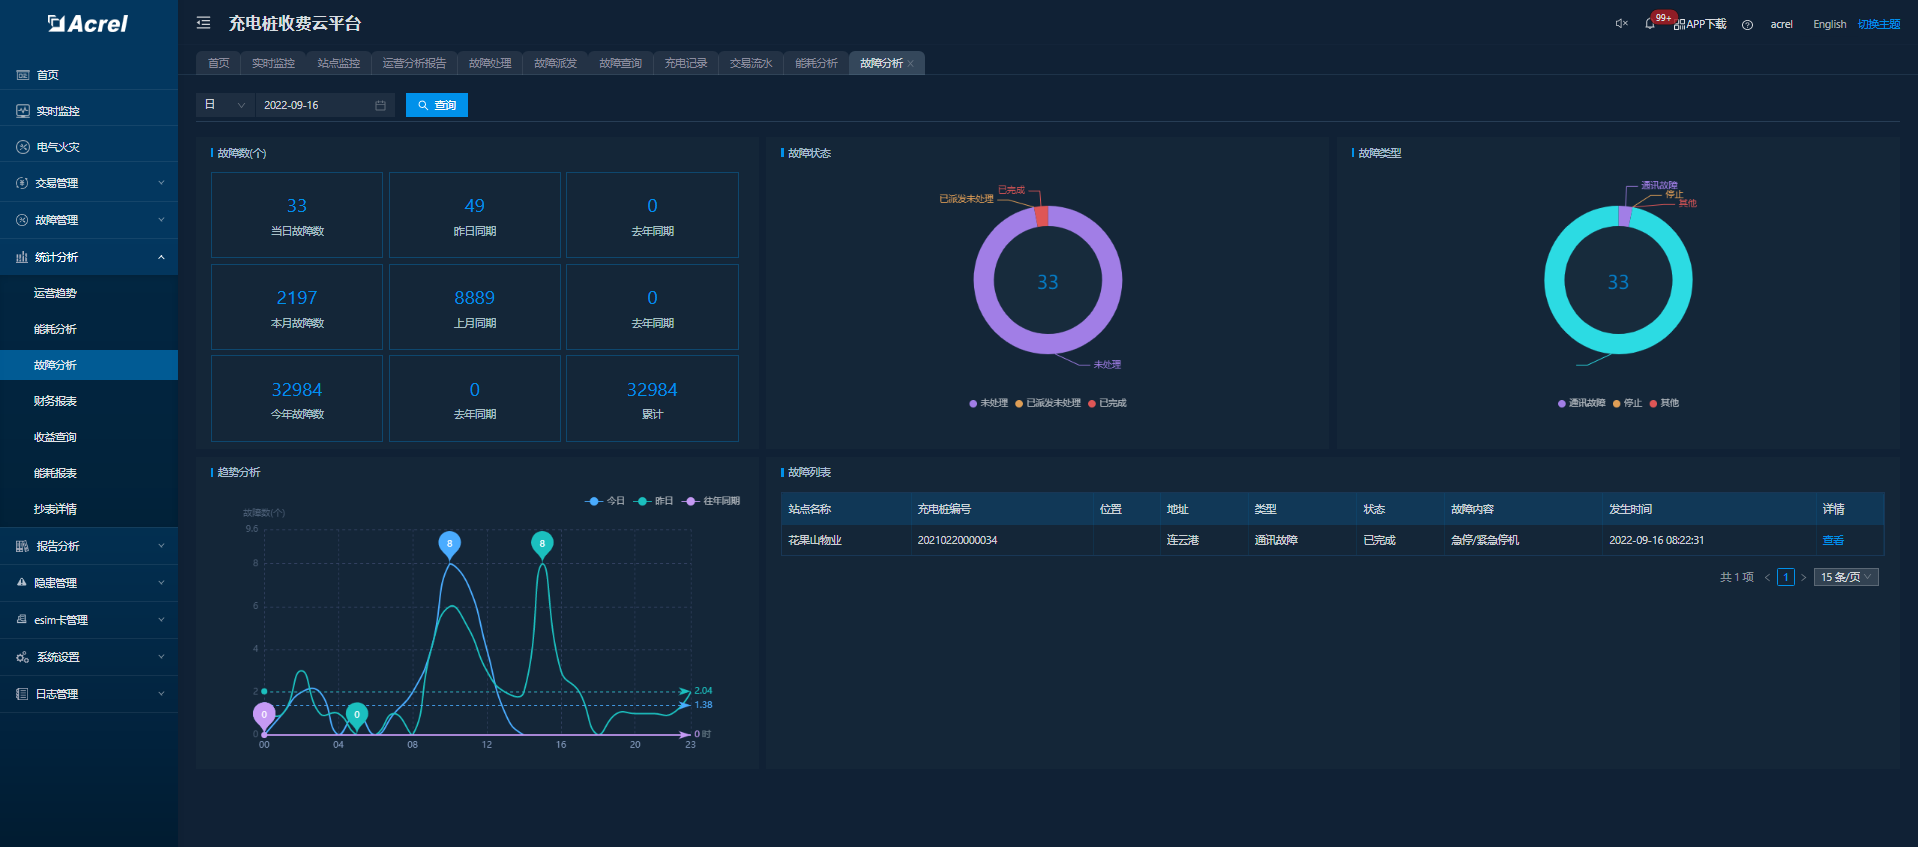Switch to the 故障处理 tab
The image size is (1918, 847).
tap(490, 63)
